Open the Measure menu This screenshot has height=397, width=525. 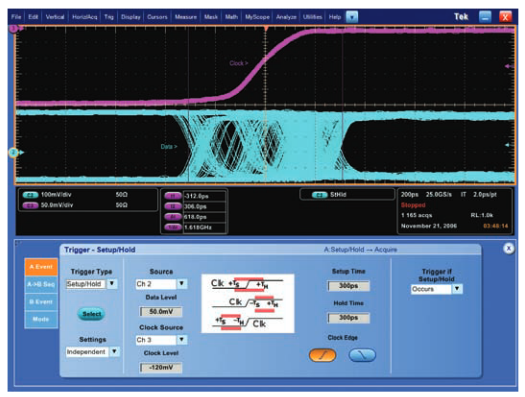click(x=186, y=17)
